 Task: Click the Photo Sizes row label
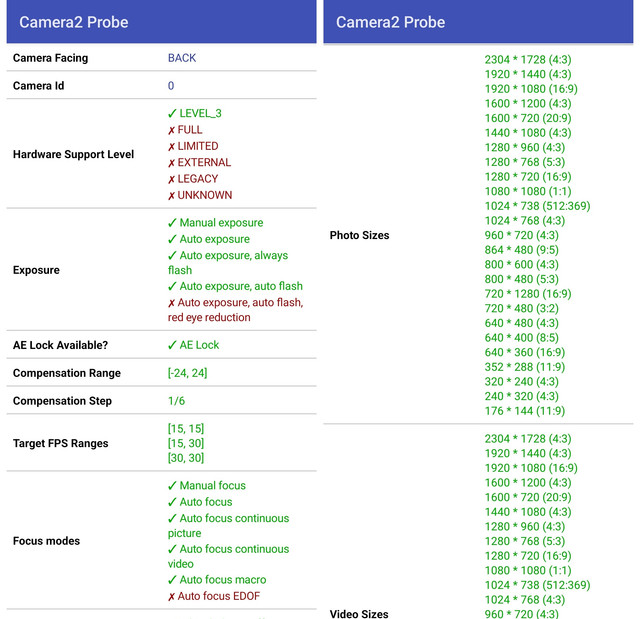pos(360,235)
